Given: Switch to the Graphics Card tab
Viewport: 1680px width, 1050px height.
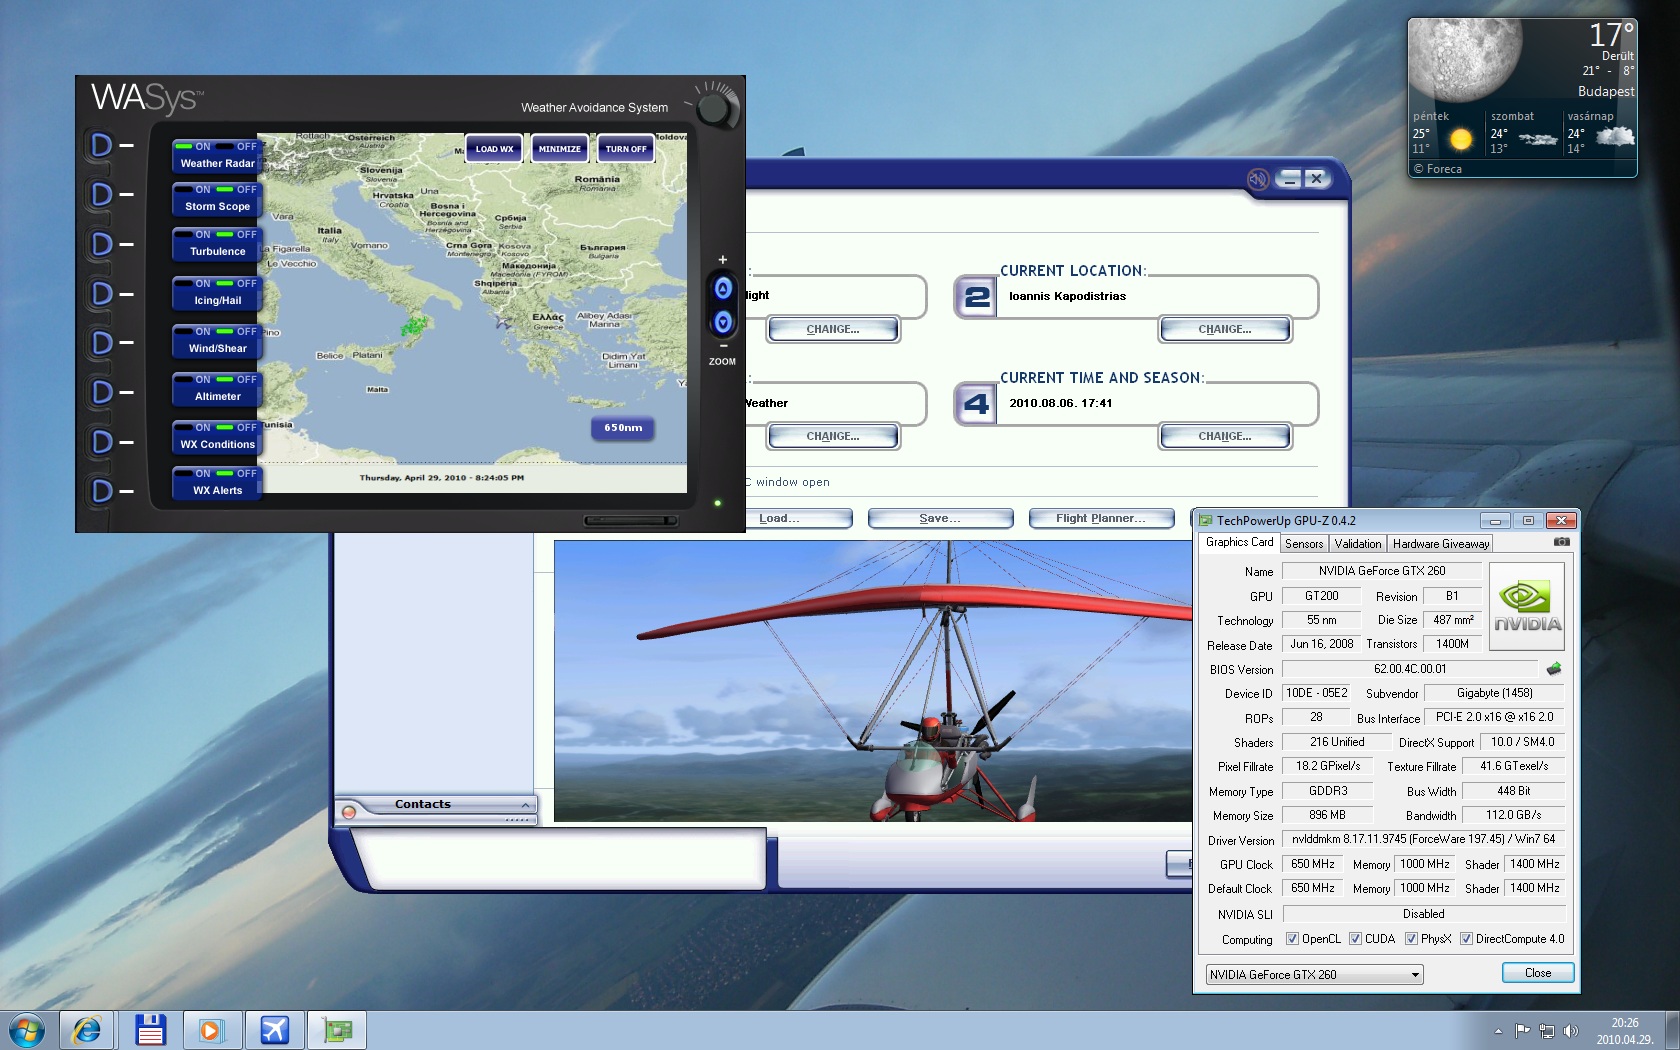Looking at the screenshot, I should tap(1240, 542).
